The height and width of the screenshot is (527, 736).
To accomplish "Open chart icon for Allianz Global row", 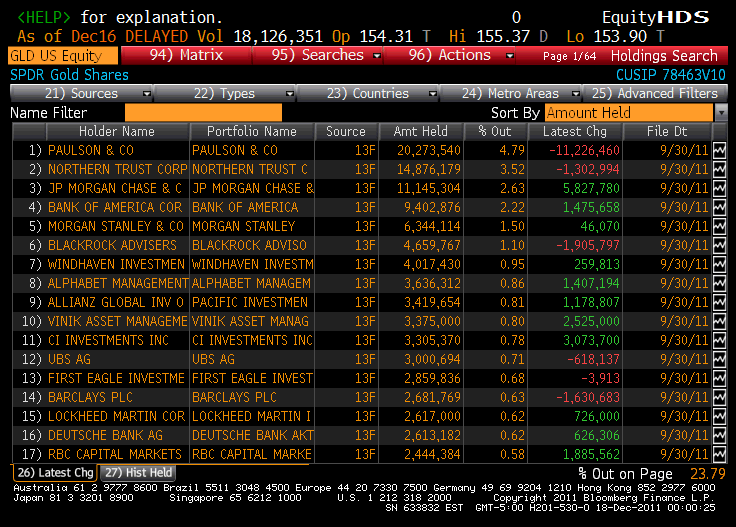I will (x=720, y=303).
